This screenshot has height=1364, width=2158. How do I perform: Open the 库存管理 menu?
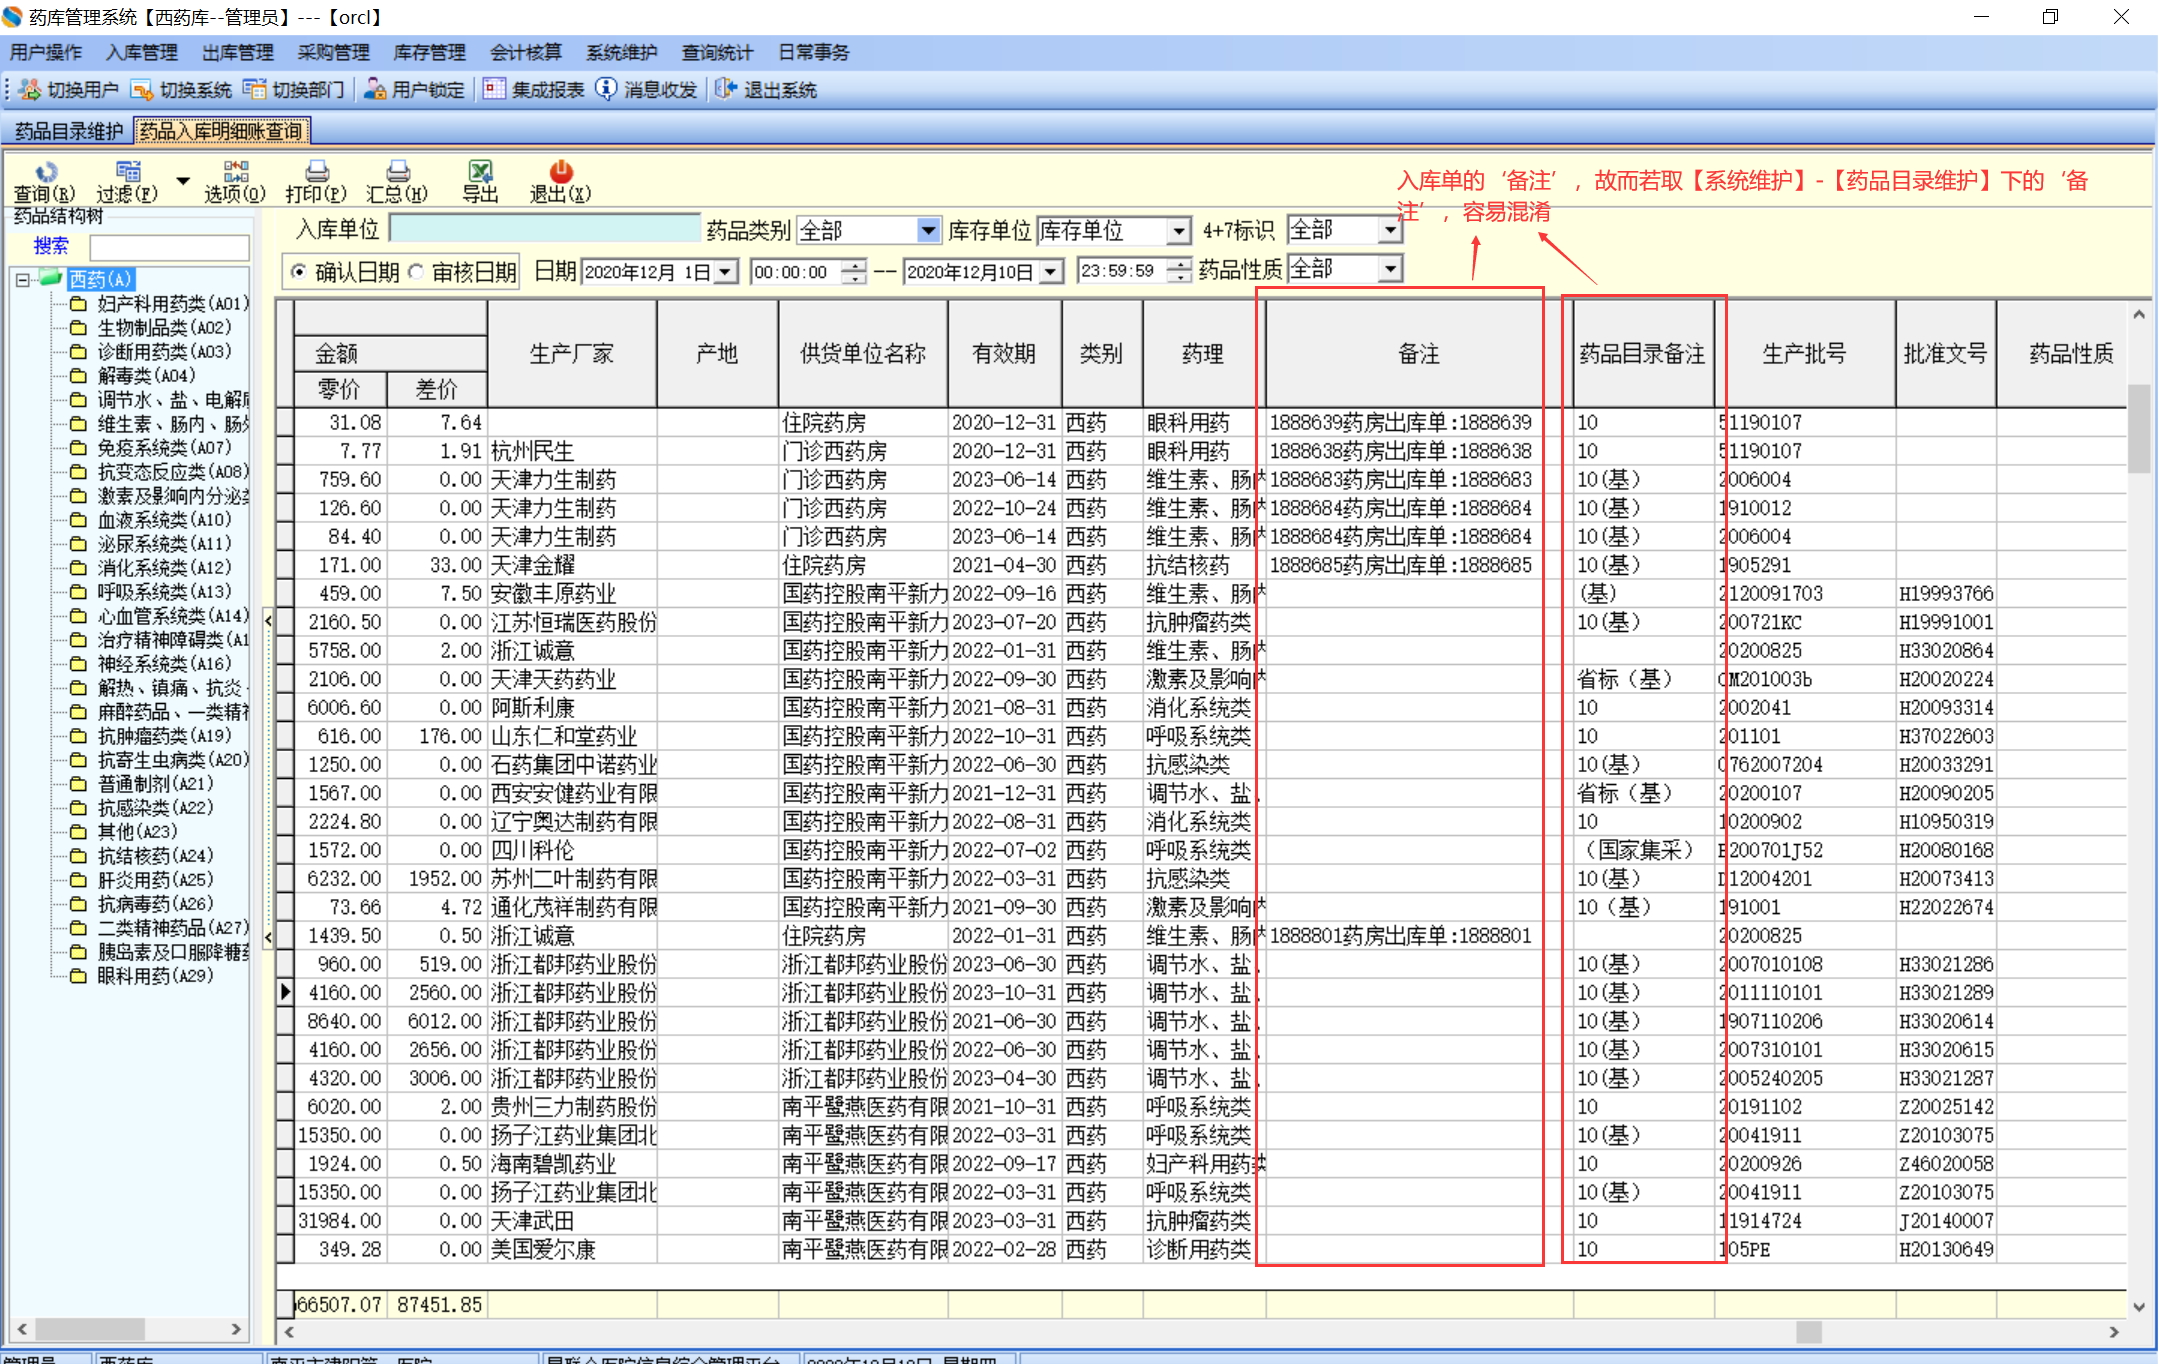coord(429,52)
